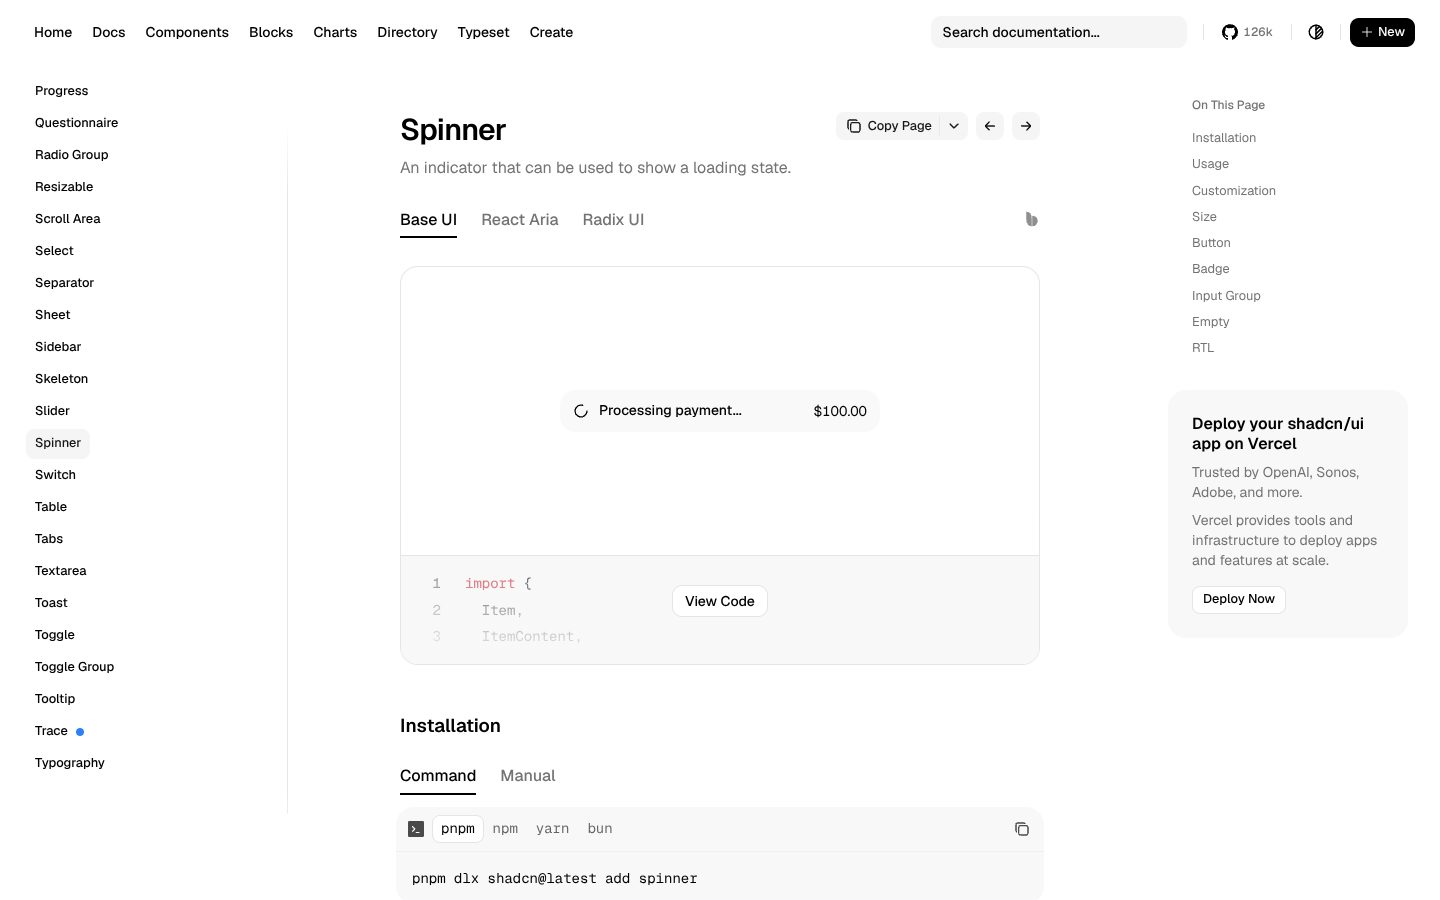1440x900 pixels.
Task: Click the View Code button
Action: tap(720, 601)
